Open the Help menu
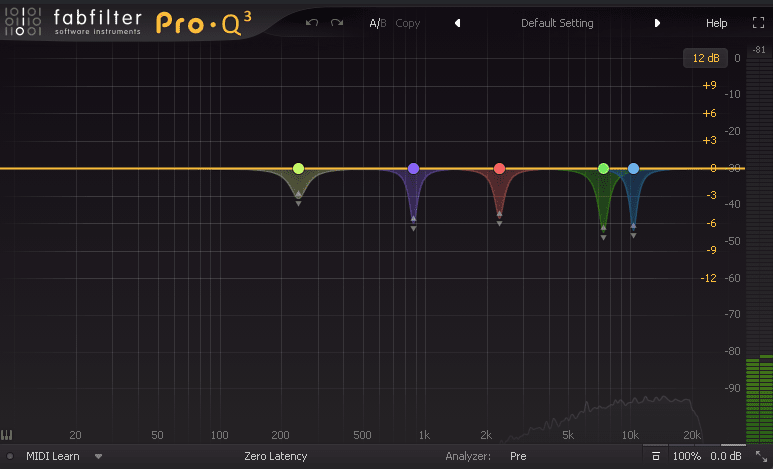The height and width of the screenshot is (469, 773). pos(716,23)
